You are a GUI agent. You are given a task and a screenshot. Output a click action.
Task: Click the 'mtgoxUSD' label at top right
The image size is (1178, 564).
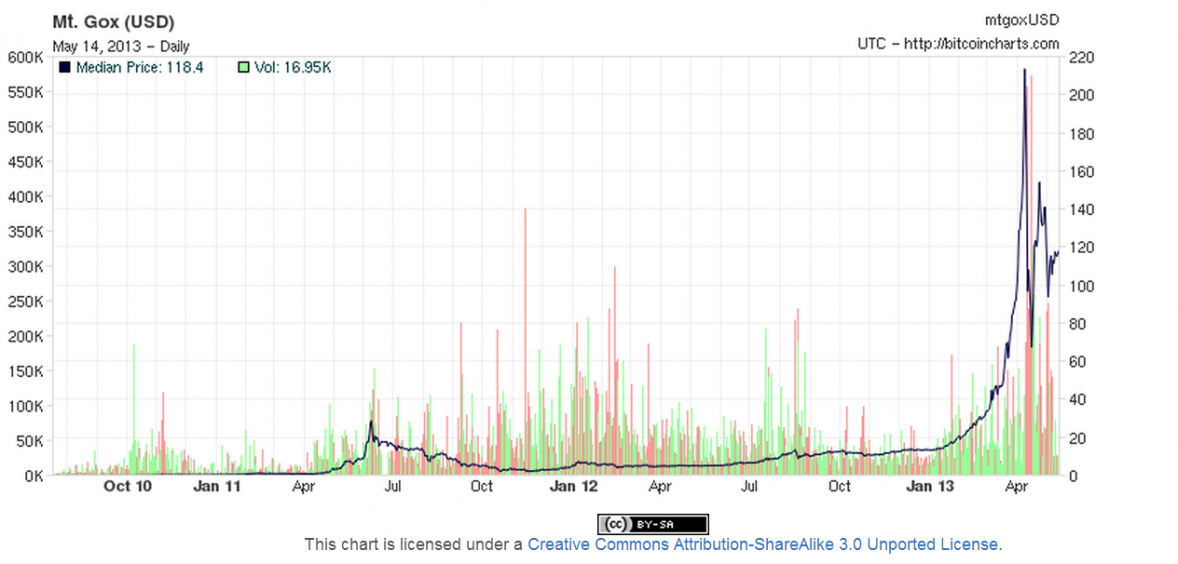1022,21
